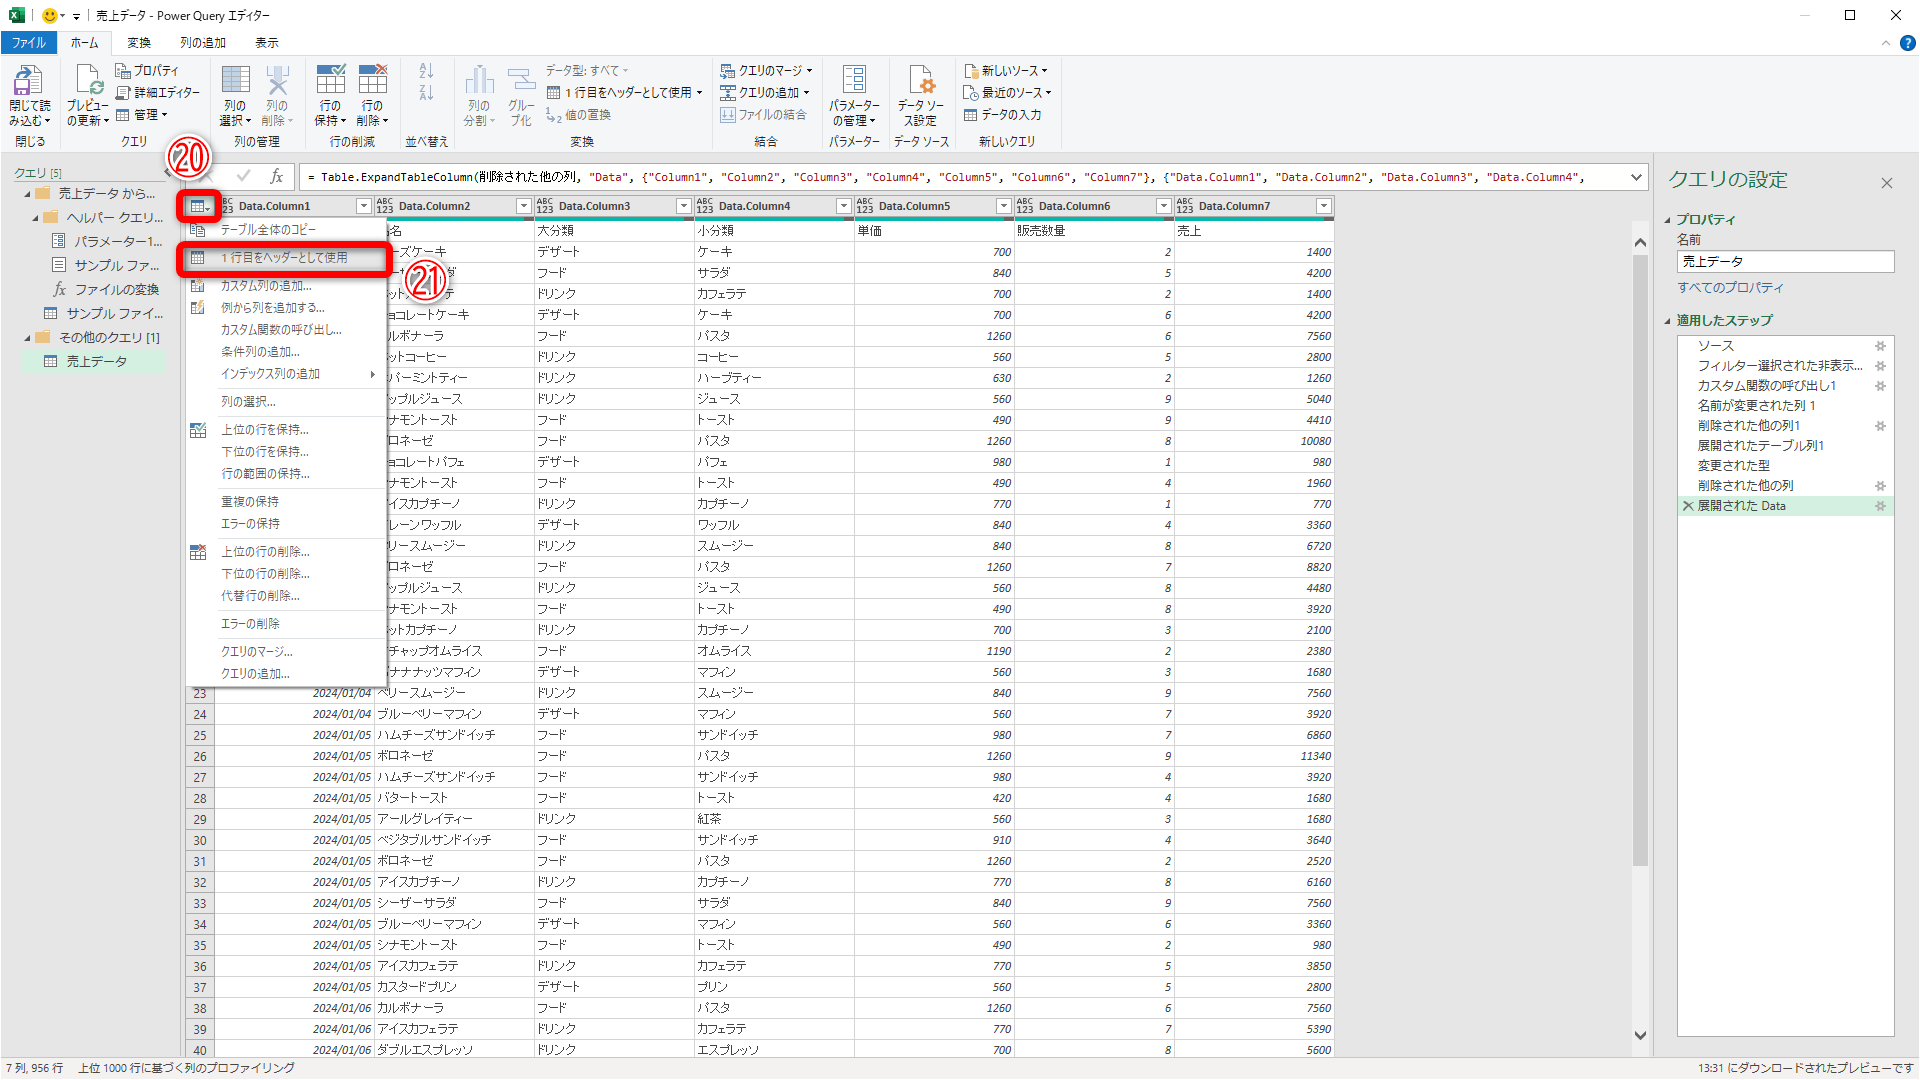Click the Keep Rows (行の保持) icon
This screenshot has height=1080, width=1920.
coord(330,82)
